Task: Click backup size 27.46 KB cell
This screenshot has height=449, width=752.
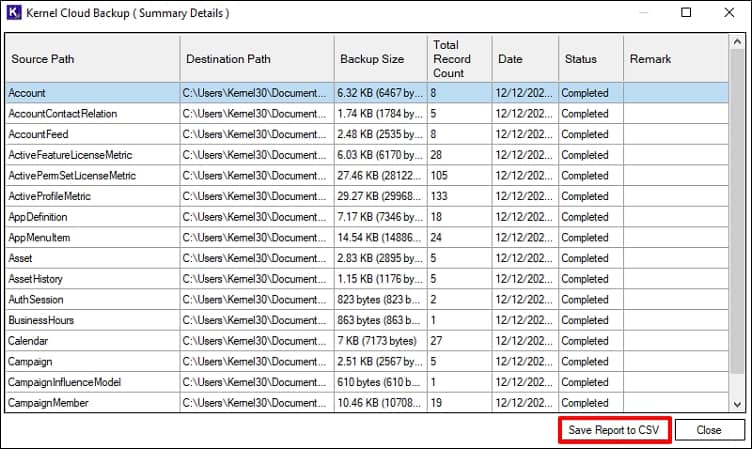Action: [x=381, y=176]
